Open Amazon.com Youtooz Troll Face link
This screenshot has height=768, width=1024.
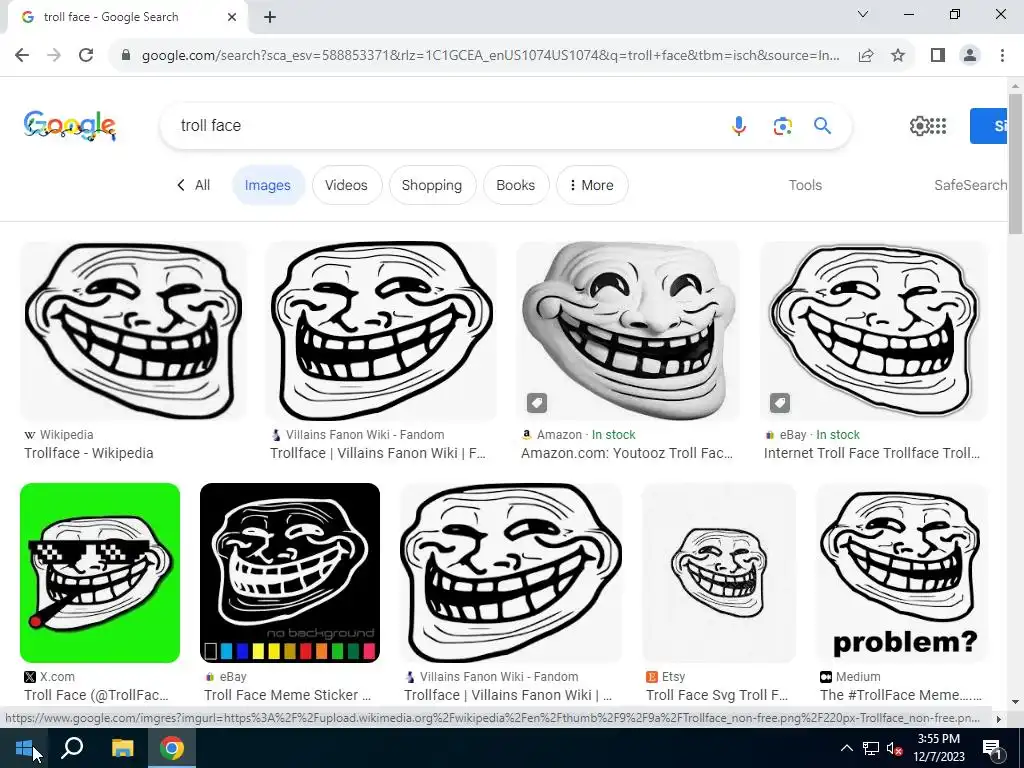point(627,453)
